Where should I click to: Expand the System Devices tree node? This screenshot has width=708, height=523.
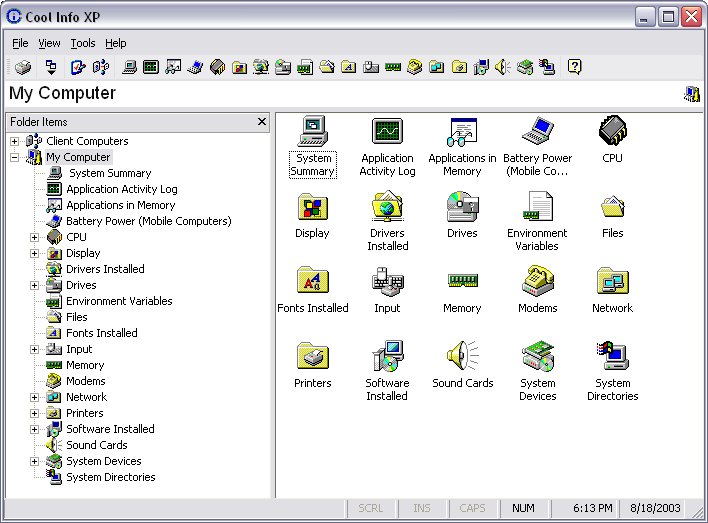34,461
